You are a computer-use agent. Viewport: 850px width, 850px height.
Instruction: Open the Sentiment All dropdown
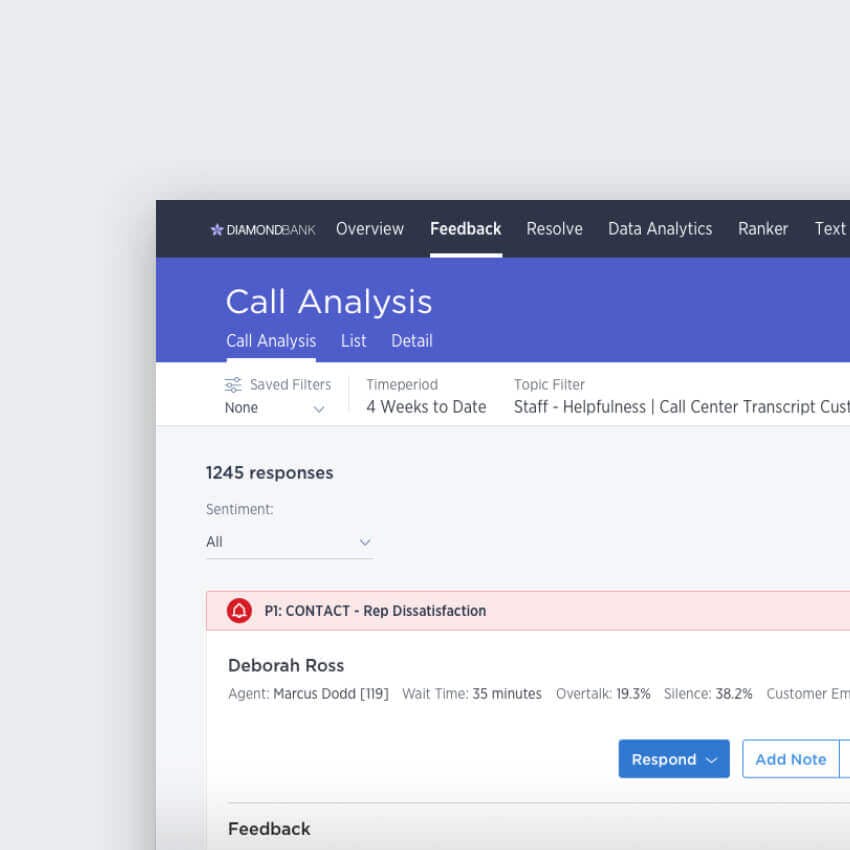[x=288, y=542]
